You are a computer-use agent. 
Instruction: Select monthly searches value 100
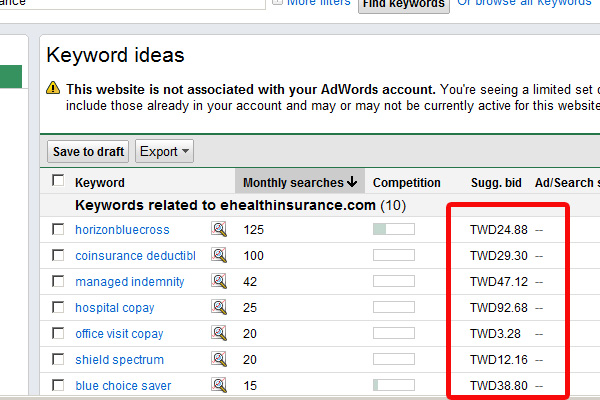254,256
